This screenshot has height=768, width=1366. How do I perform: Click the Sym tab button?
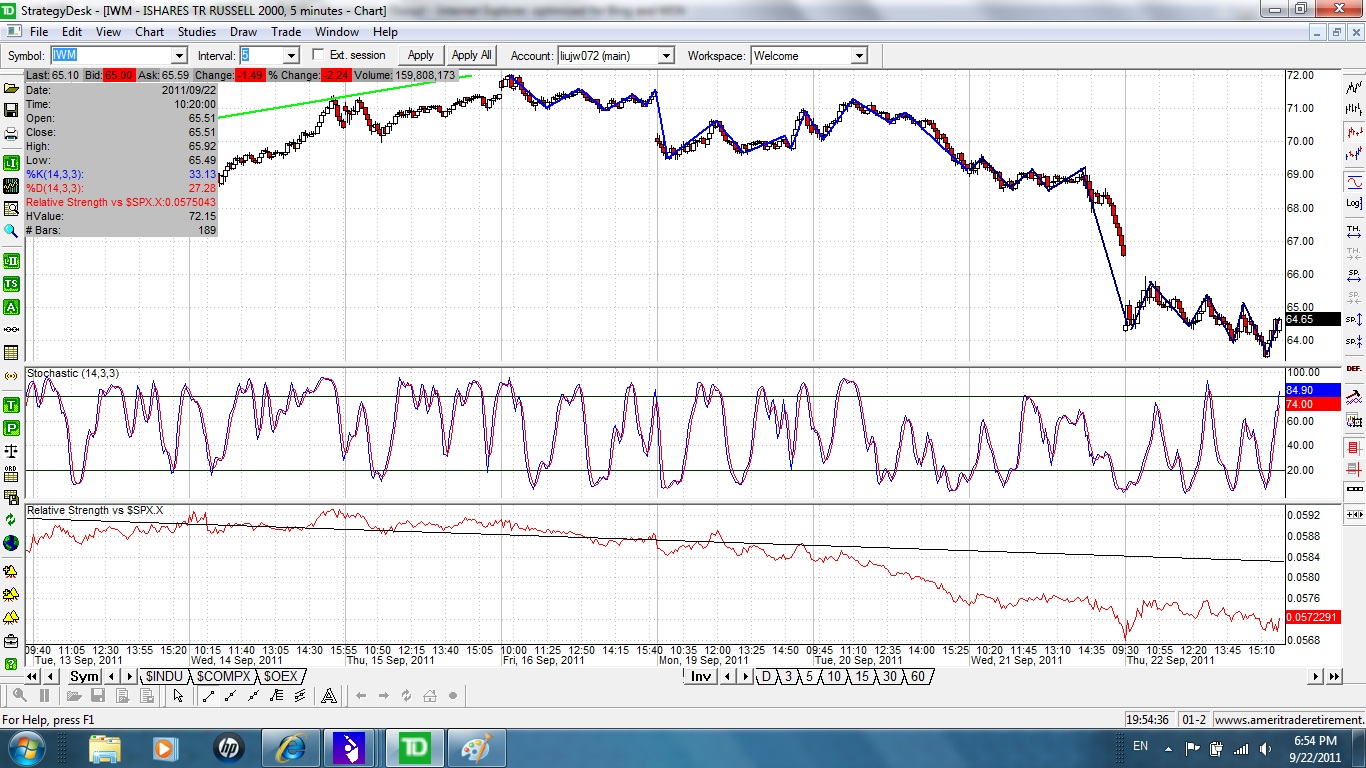tap(84, 677)
